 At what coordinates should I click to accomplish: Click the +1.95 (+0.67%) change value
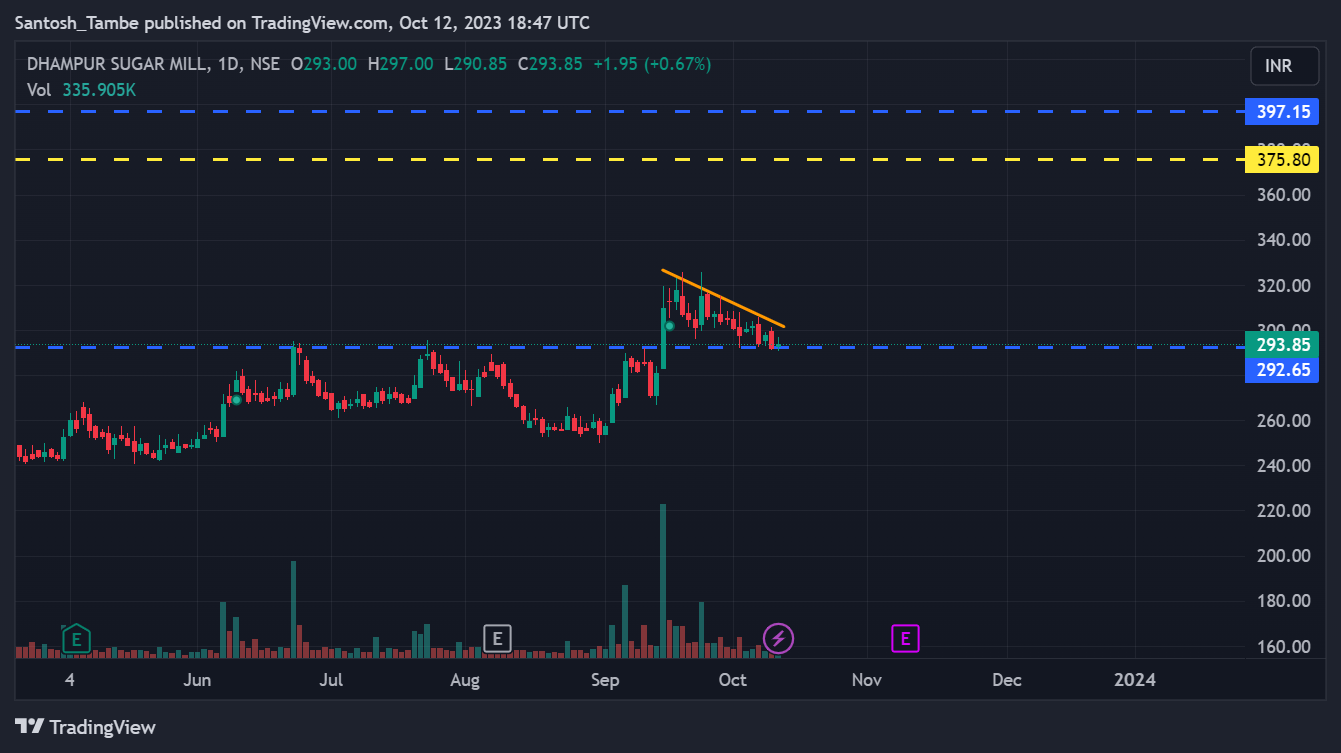coord(651,64)
